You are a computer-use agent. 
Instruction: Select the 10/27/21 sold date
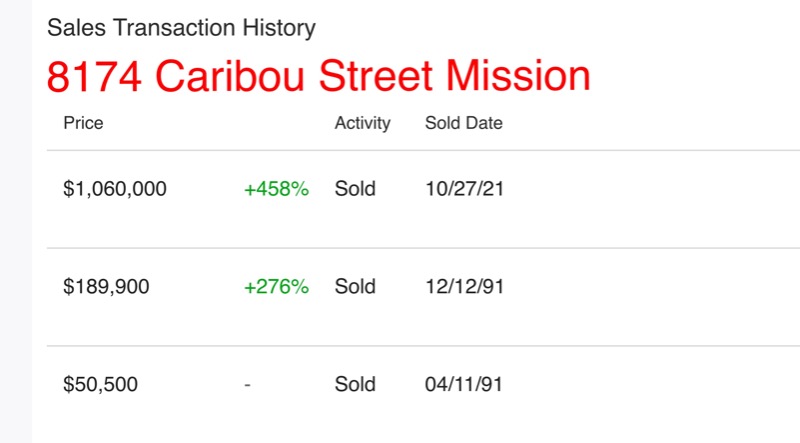tap(463, 189)
